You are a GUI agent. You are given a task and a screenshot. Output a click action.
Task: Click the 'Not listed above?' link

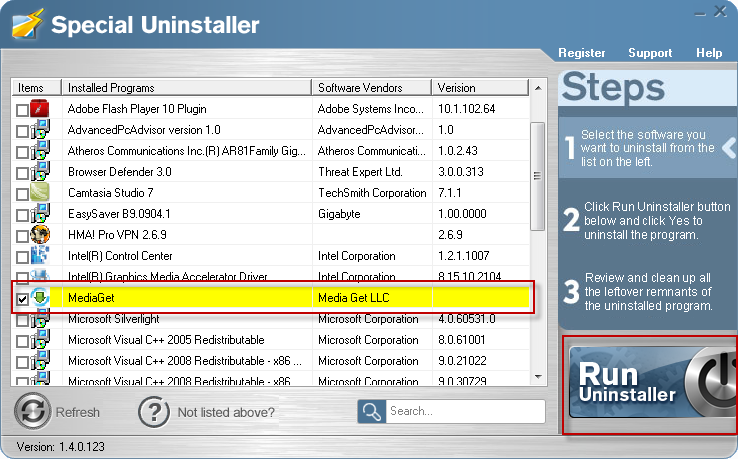point(226,412)
